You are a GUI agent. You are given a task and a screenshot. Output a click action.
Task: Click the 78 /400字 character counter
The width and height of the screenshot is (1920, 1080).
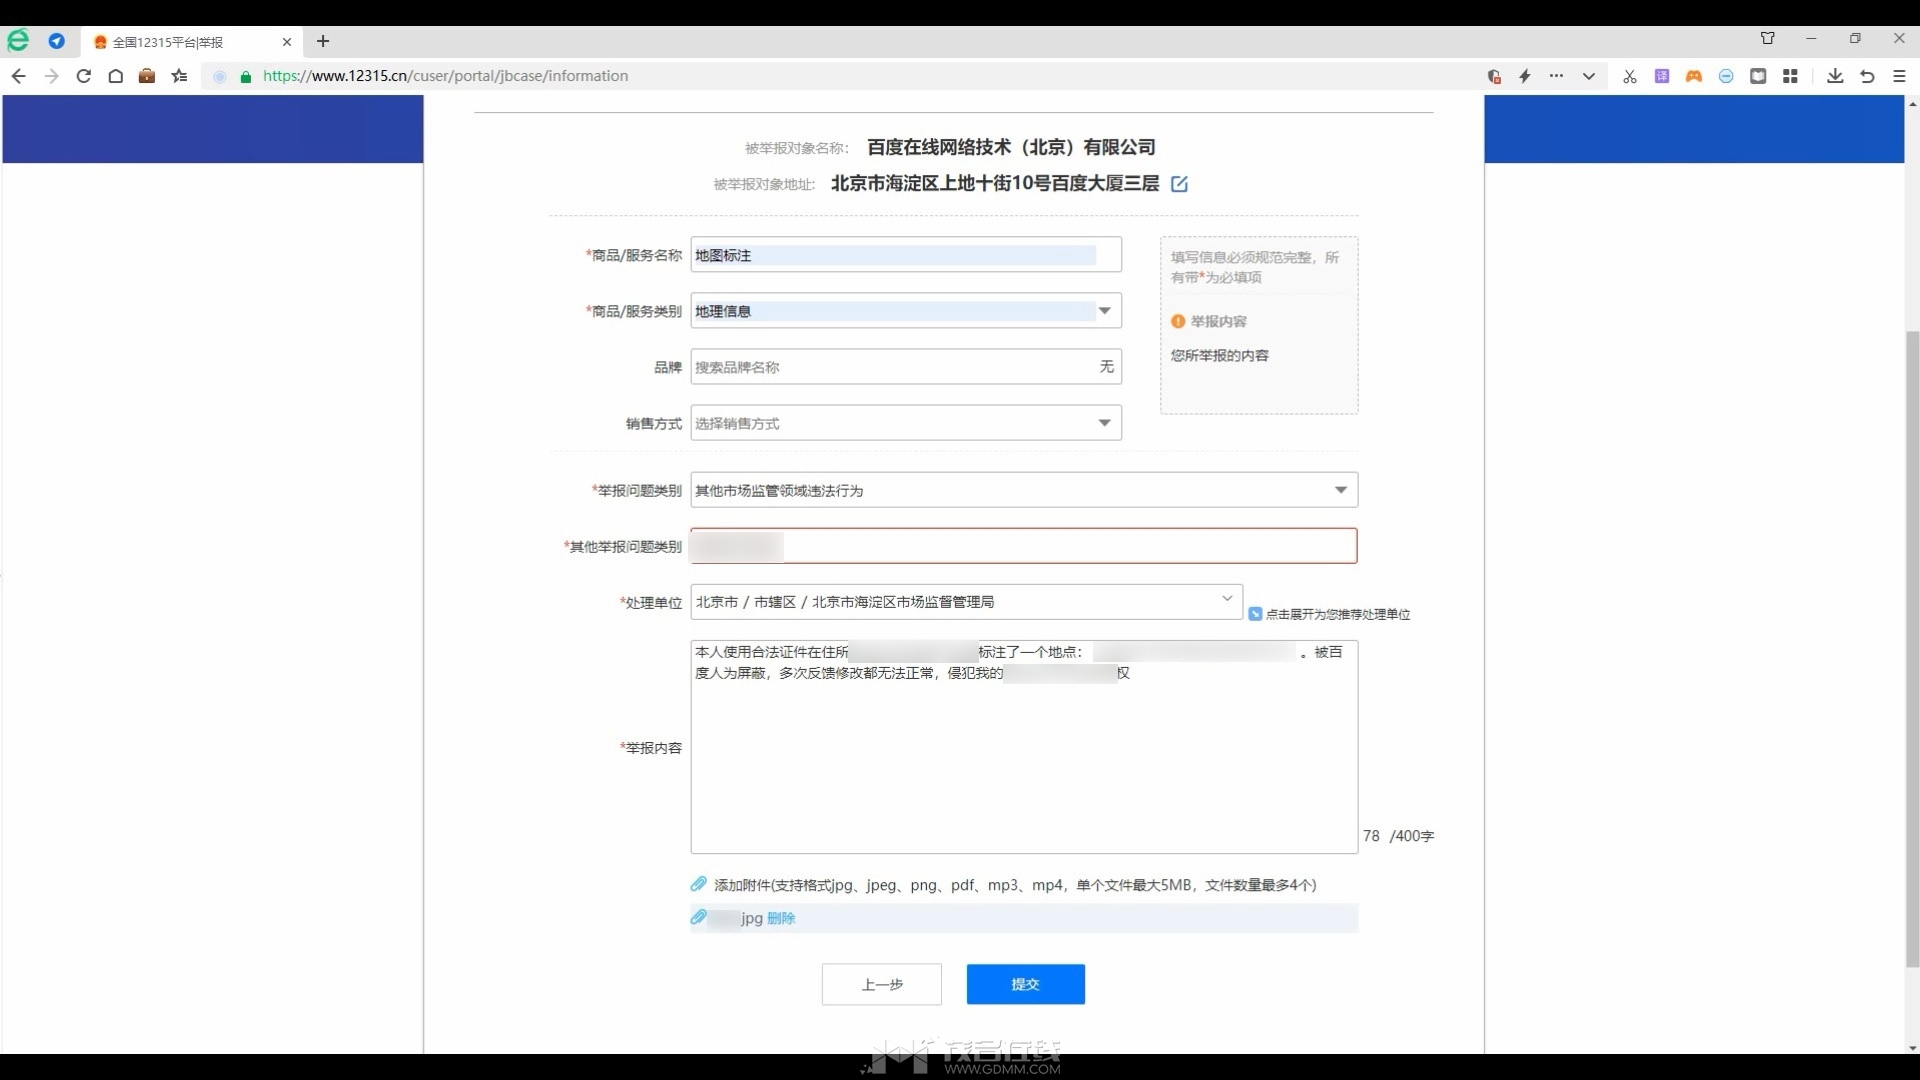[1398, 836]
